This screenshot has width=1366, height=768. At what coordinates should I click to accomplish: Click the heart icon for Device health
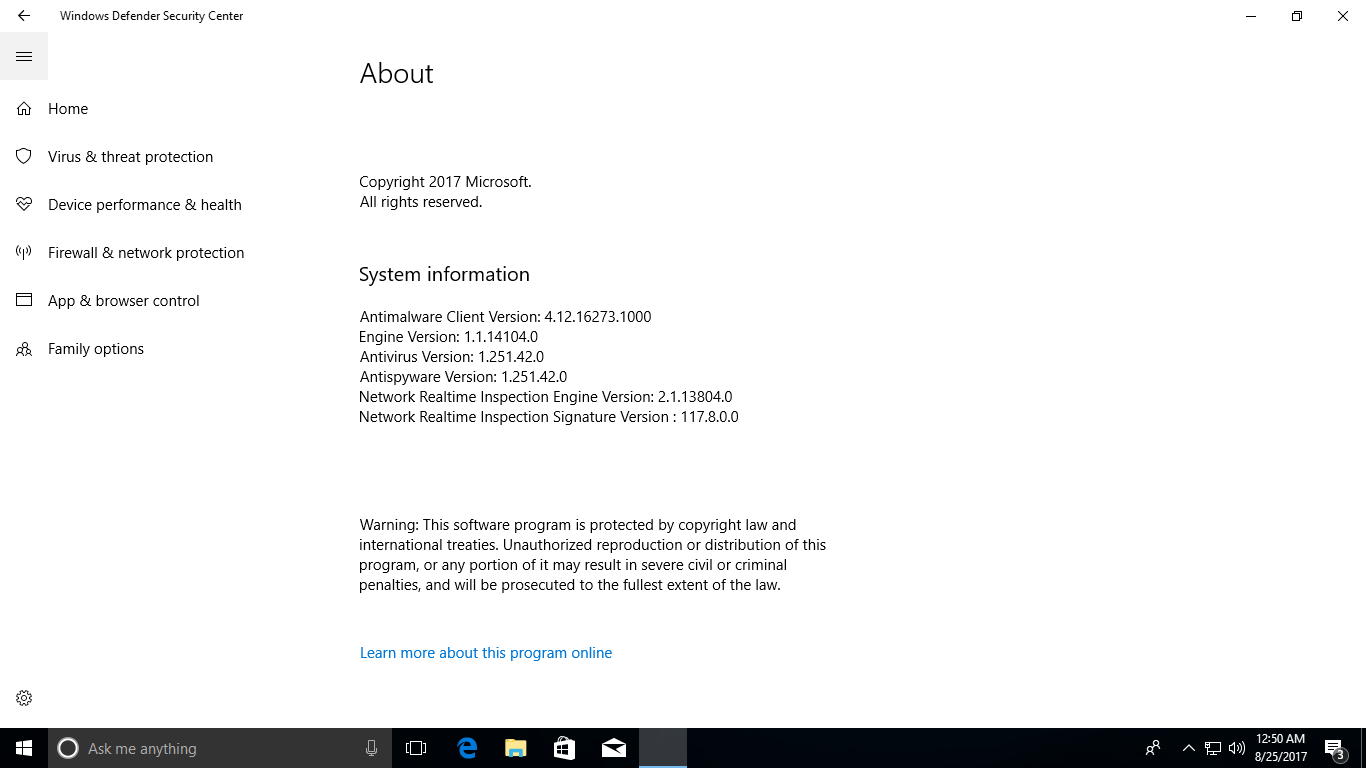pos(24,205)
